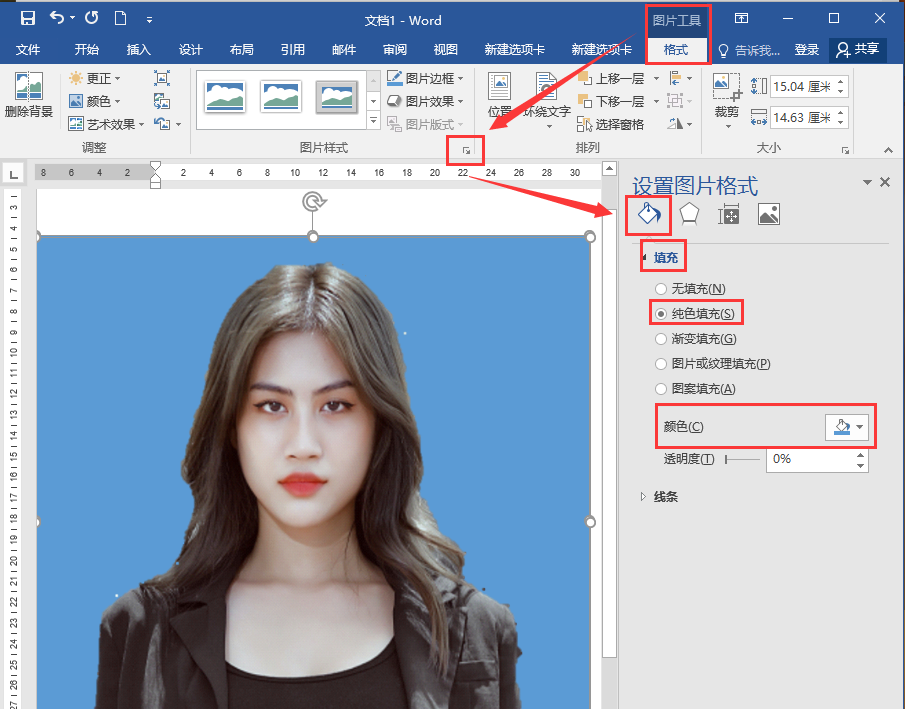This screenshot has width=905, height=709.
Task: Switch to the Layout (布局) tab
Action: [241, 50]
